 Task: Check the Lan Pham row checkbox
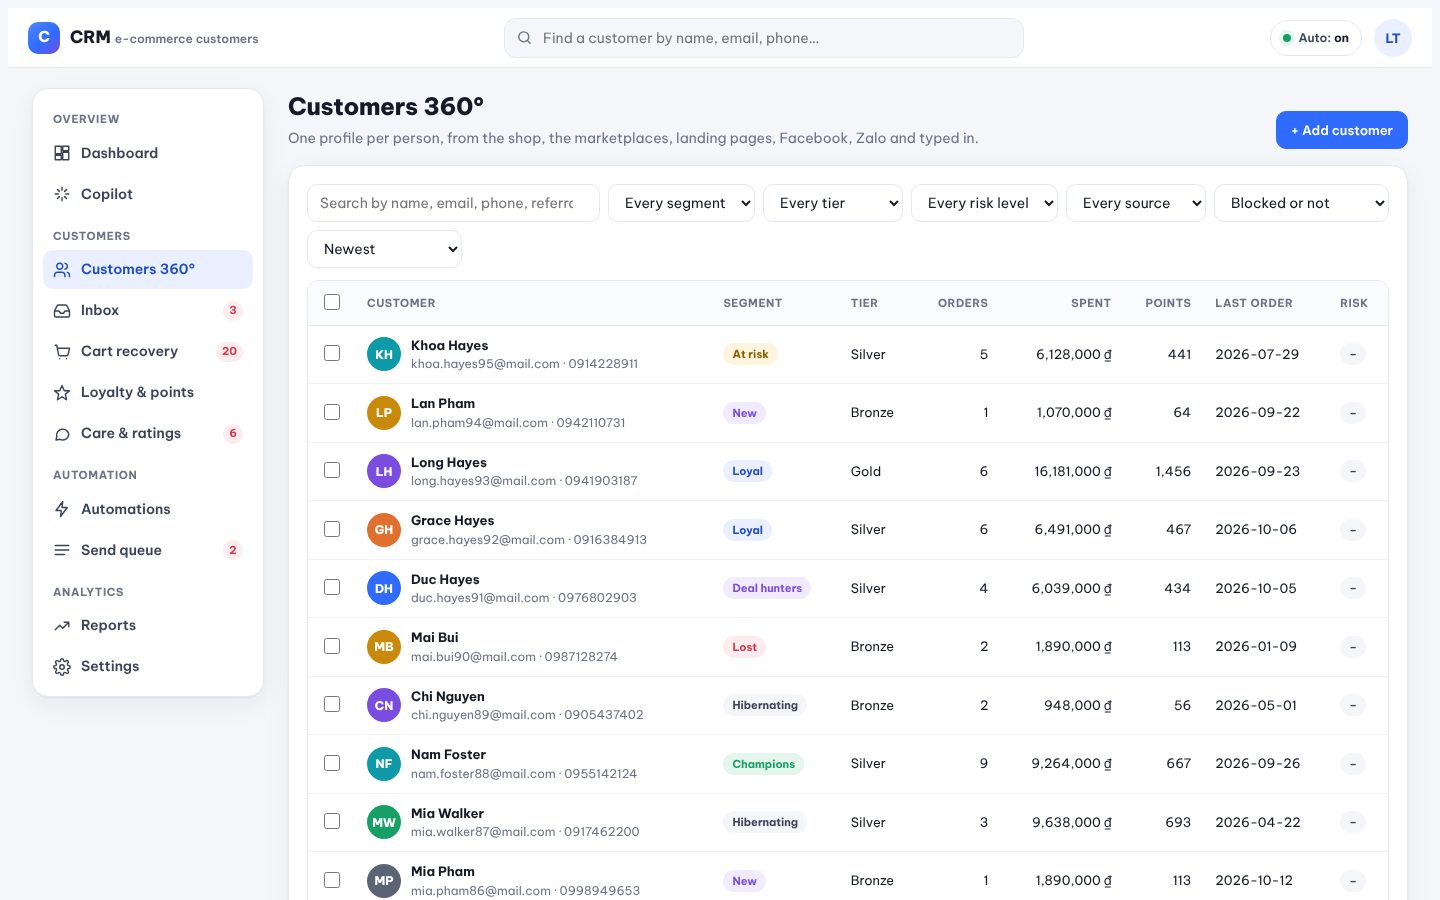click(x=332, y=412)
